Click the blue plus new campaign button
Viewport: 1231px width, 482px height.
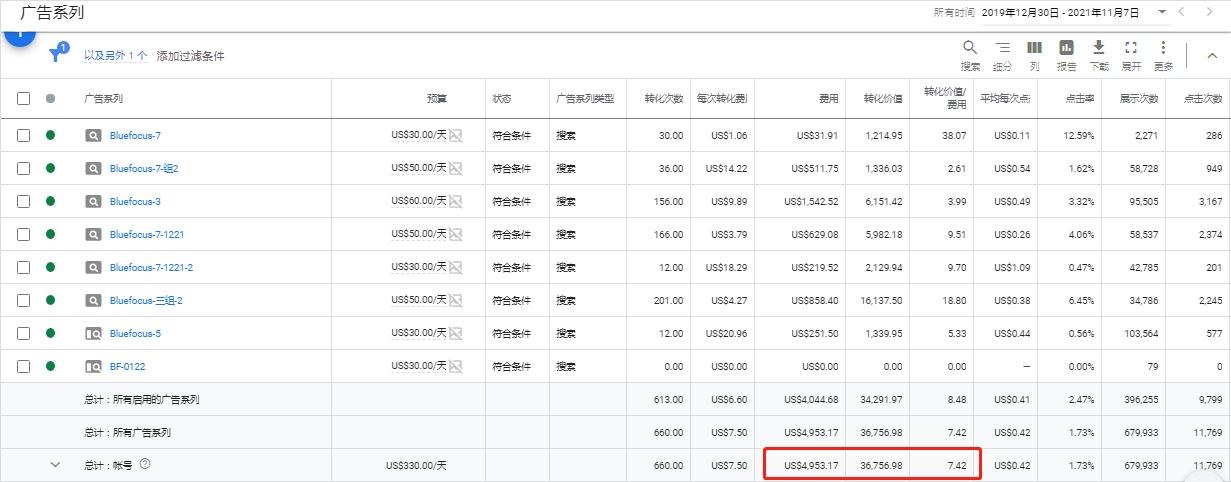[18, 33]
